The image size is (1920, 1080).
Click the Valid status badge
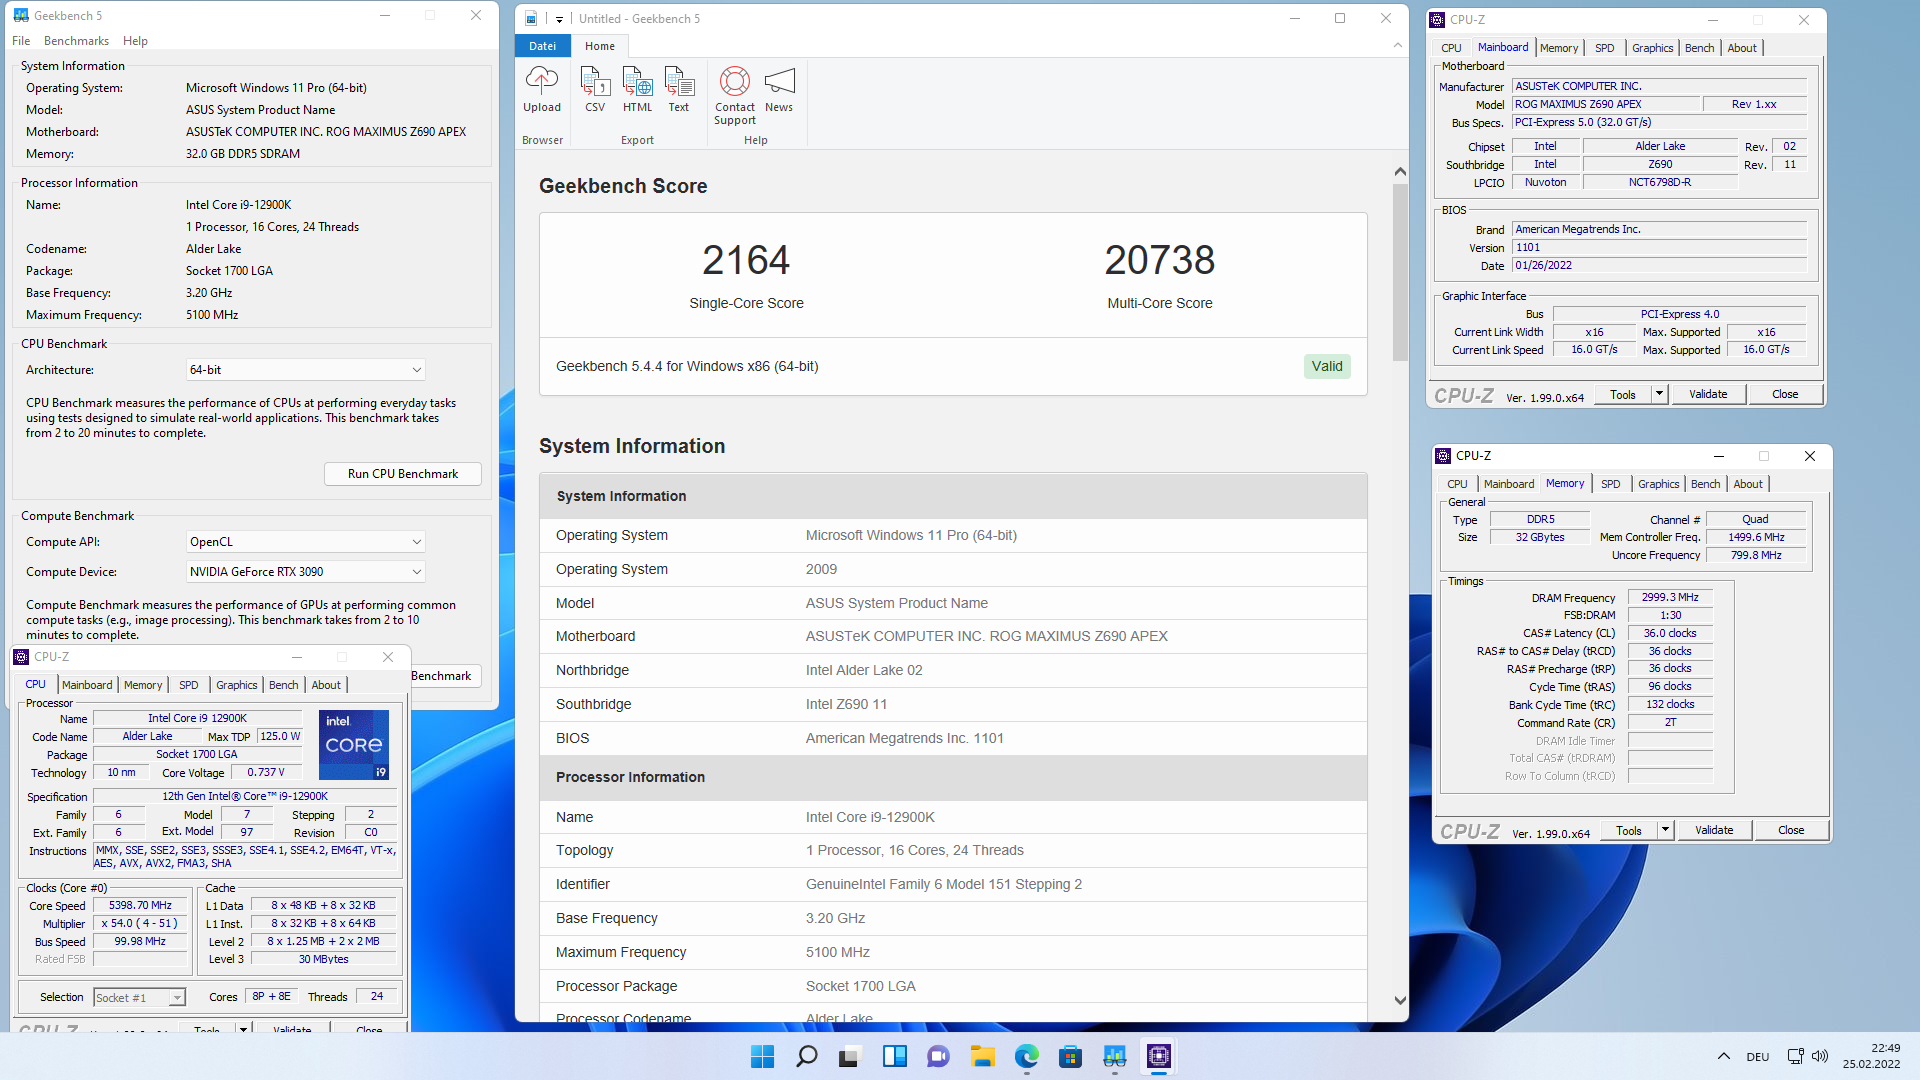1327,366
